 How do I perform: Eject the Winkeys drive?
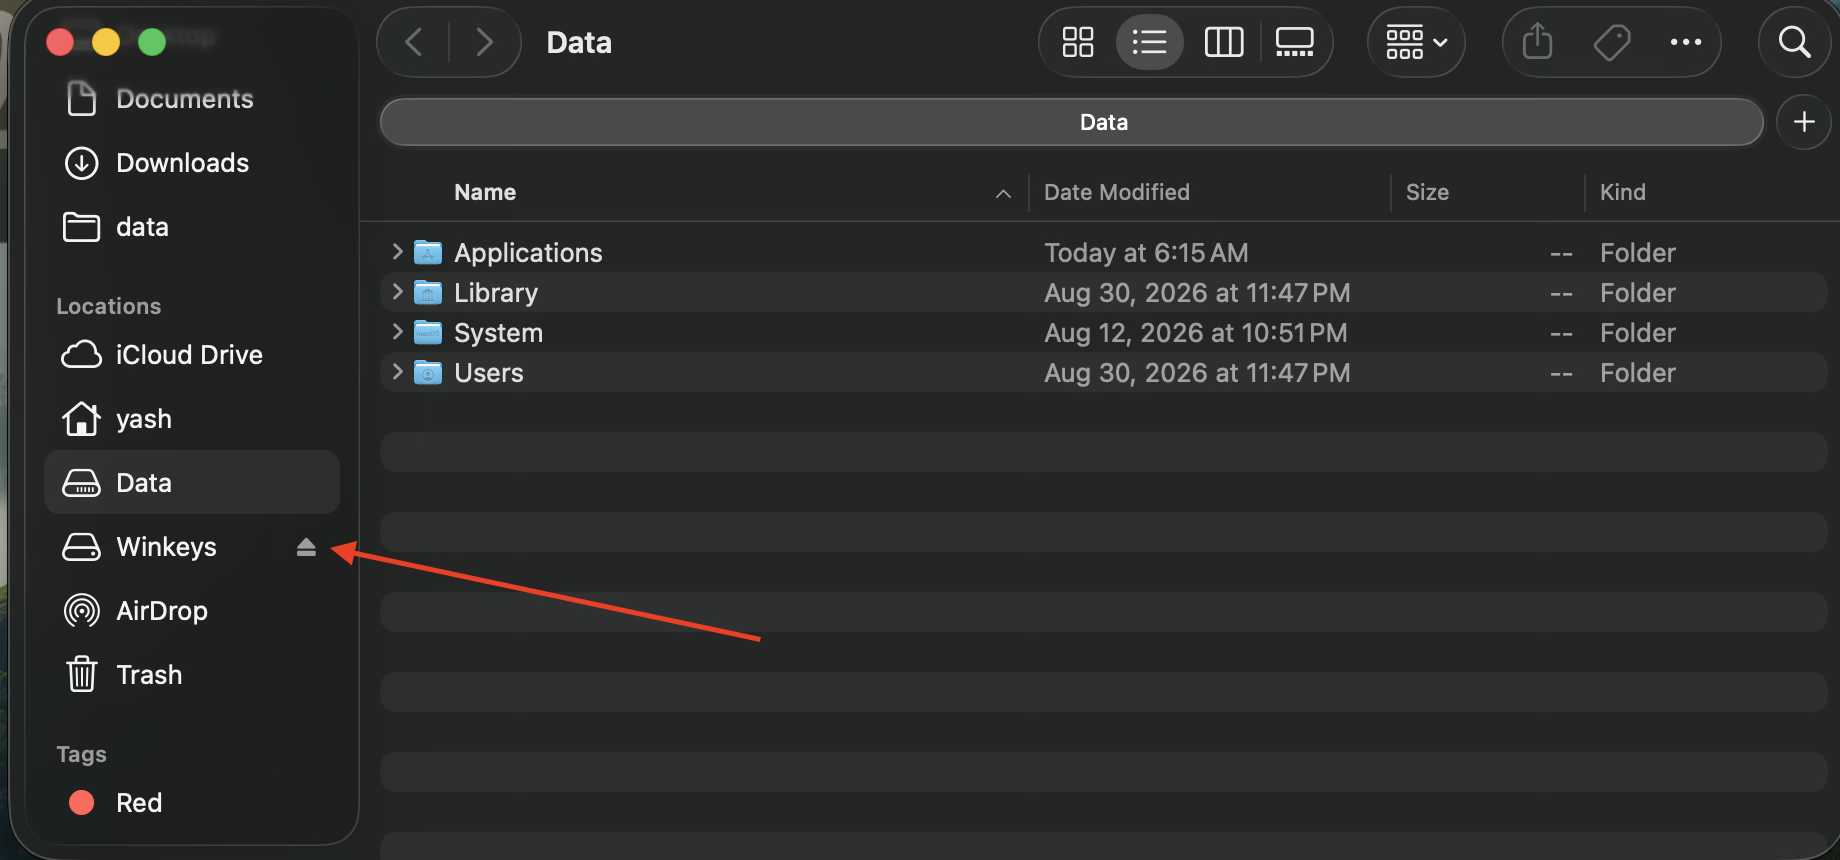tap(306, 547)
